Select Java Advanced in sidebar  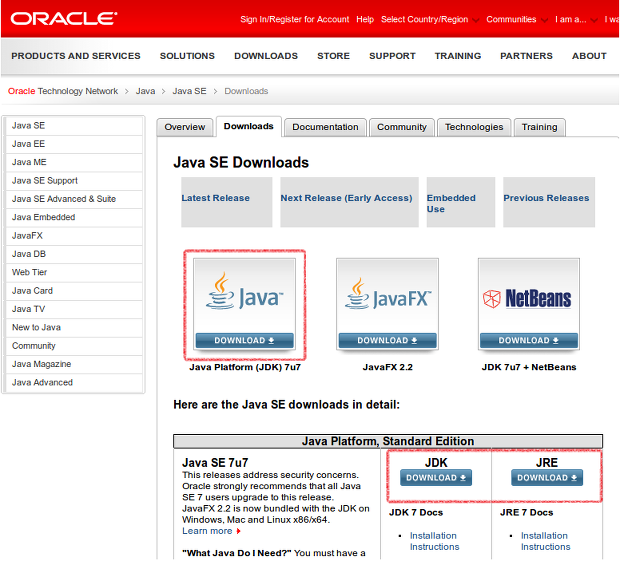pos(74,383)
